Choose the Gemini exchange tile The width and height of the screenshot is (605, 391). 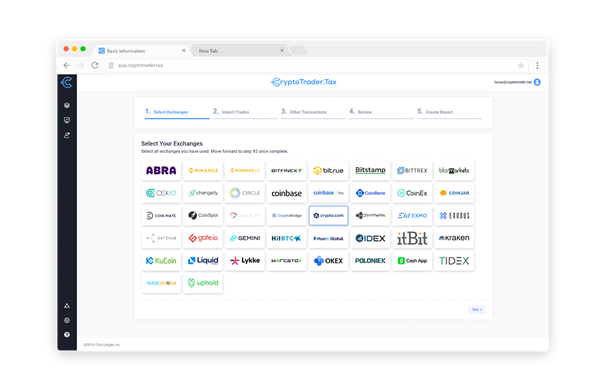pyautogui.click(x=245, y=238)
